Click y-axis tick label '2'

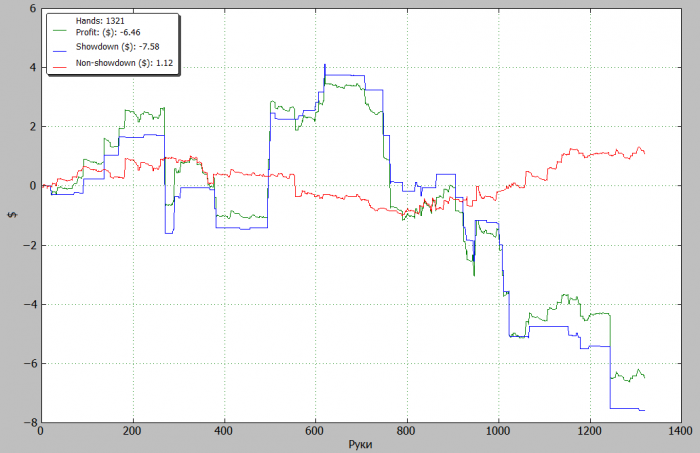pyautogui.click(x=33, y=127)
